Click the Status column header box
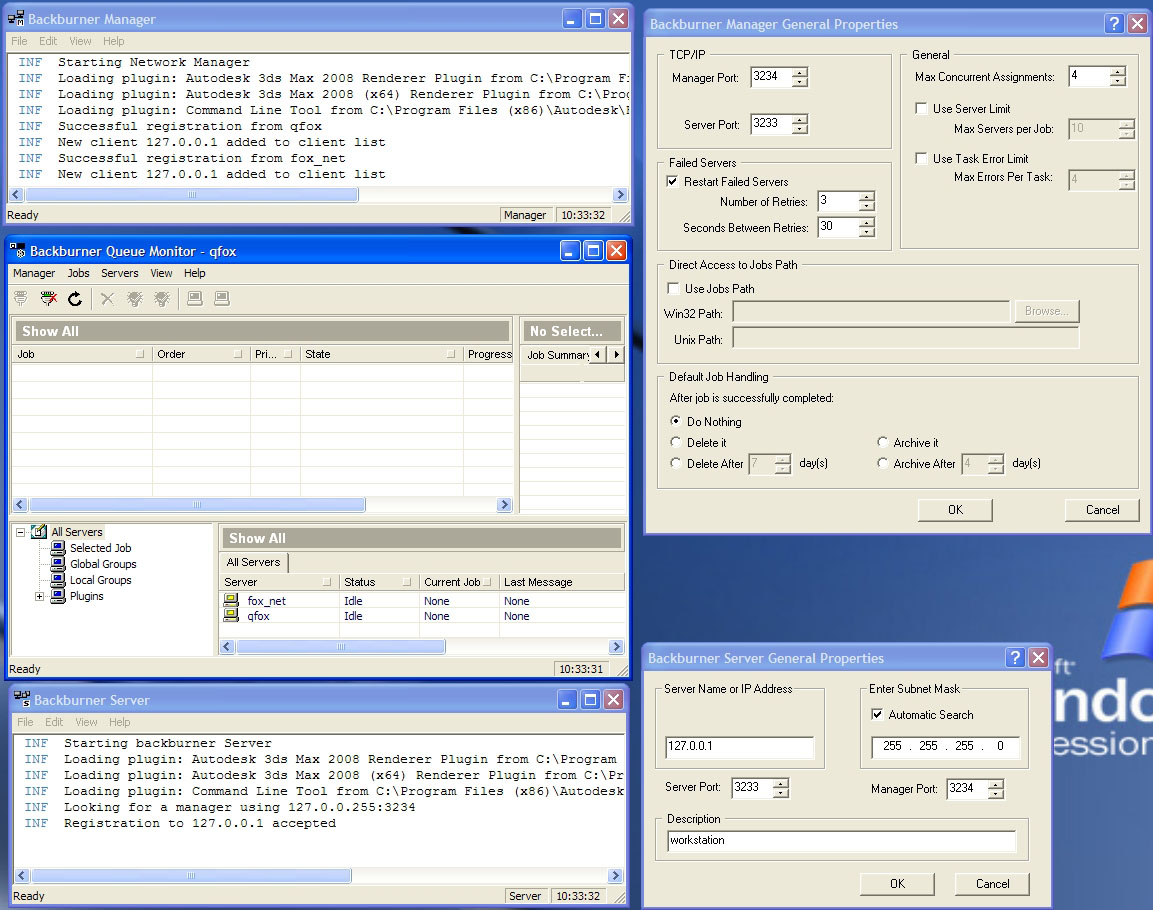 pos(407,582)
